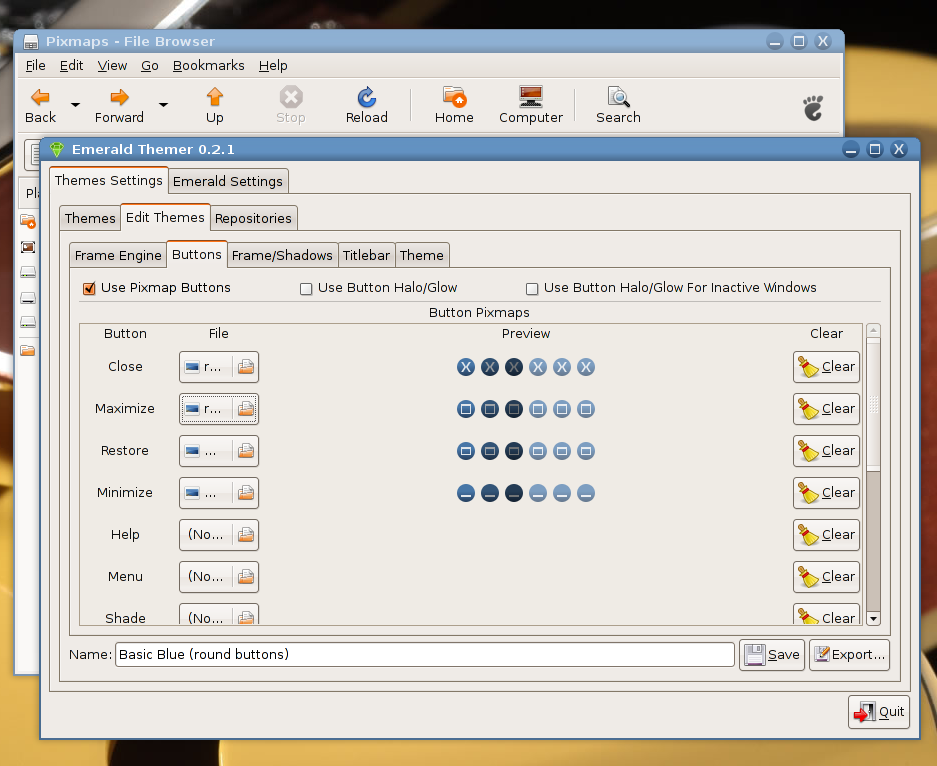Click scrollbar down arrow in pixmaps list
The image size is (937, 766).
pos(873,618)
